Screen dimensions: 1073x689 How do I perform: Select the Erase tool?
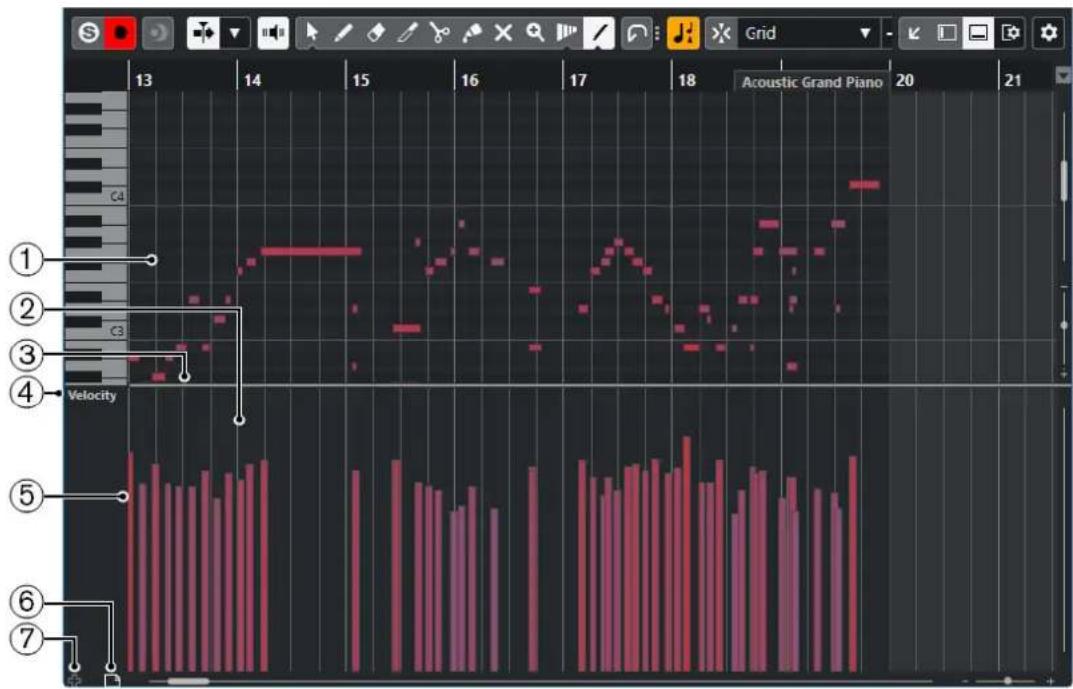(x=376, y=33)
